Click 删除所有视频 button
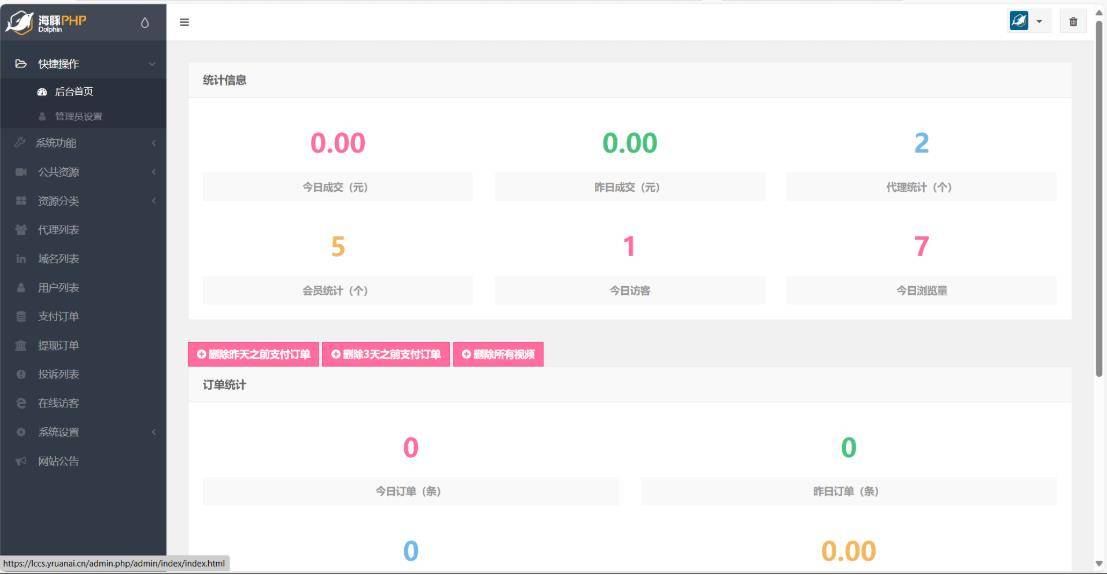Image resolution: width=1107 pixels, height=575 pixels. coord(498,355)
